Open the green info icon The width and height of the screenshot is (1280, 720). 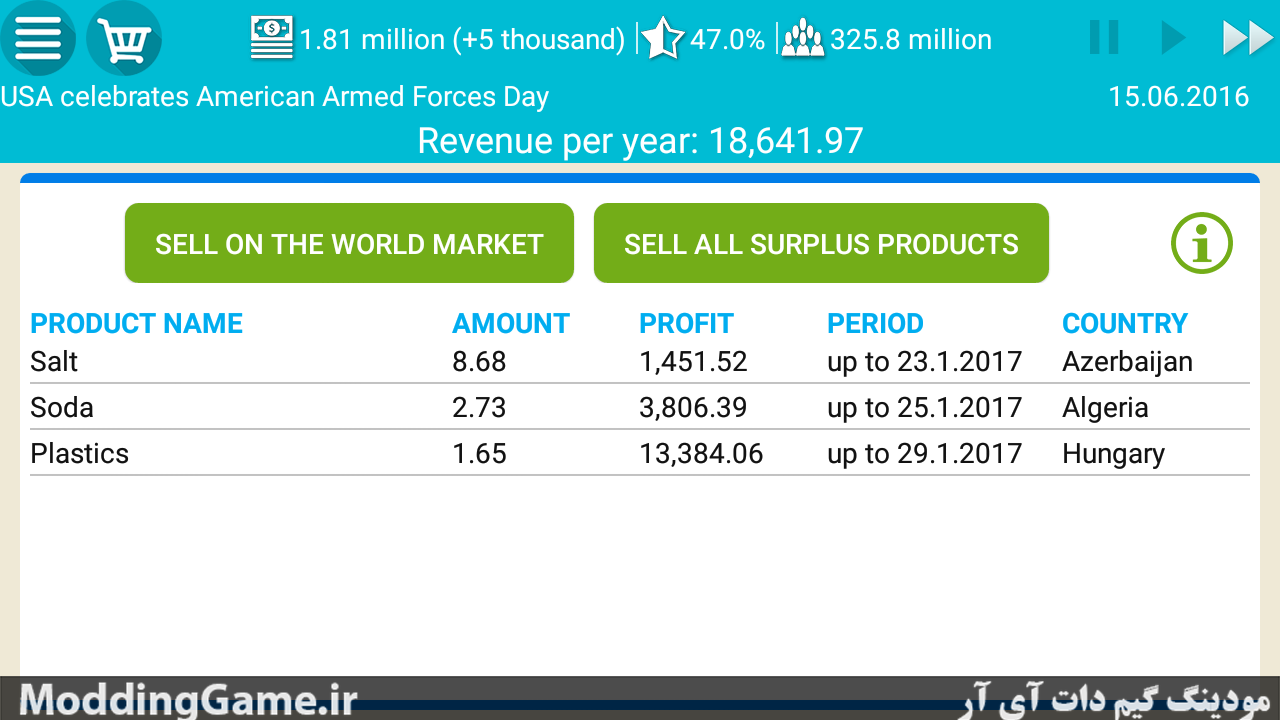click(x=1202, y=243)
